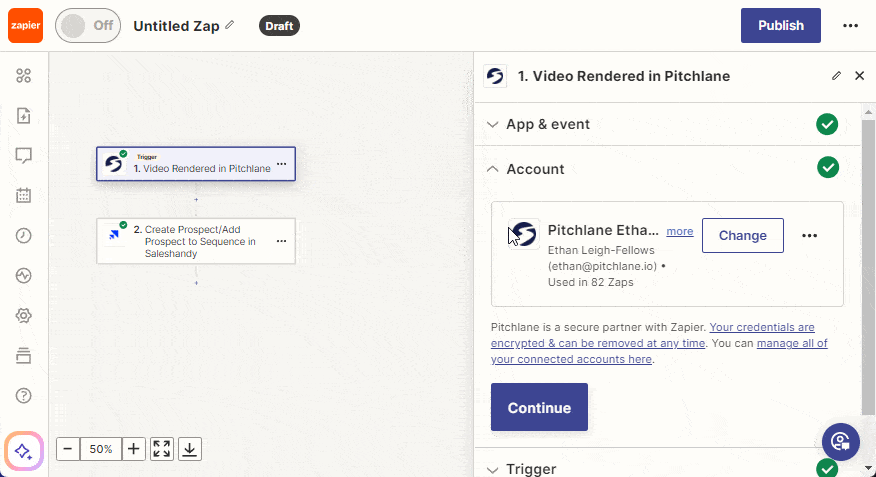Add a step between trigger and action

pos(196,199)
